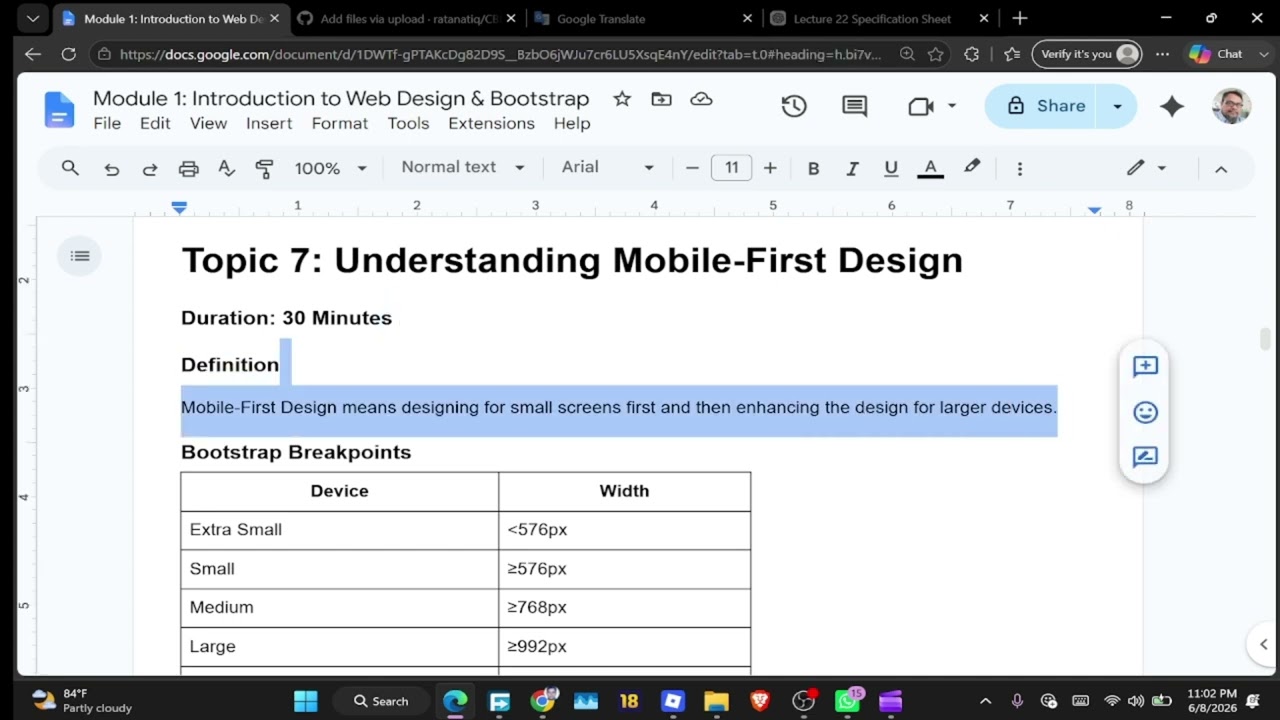Suggest edits from side panel
Screen dimensions: 1280x720
click(1145, 457)
